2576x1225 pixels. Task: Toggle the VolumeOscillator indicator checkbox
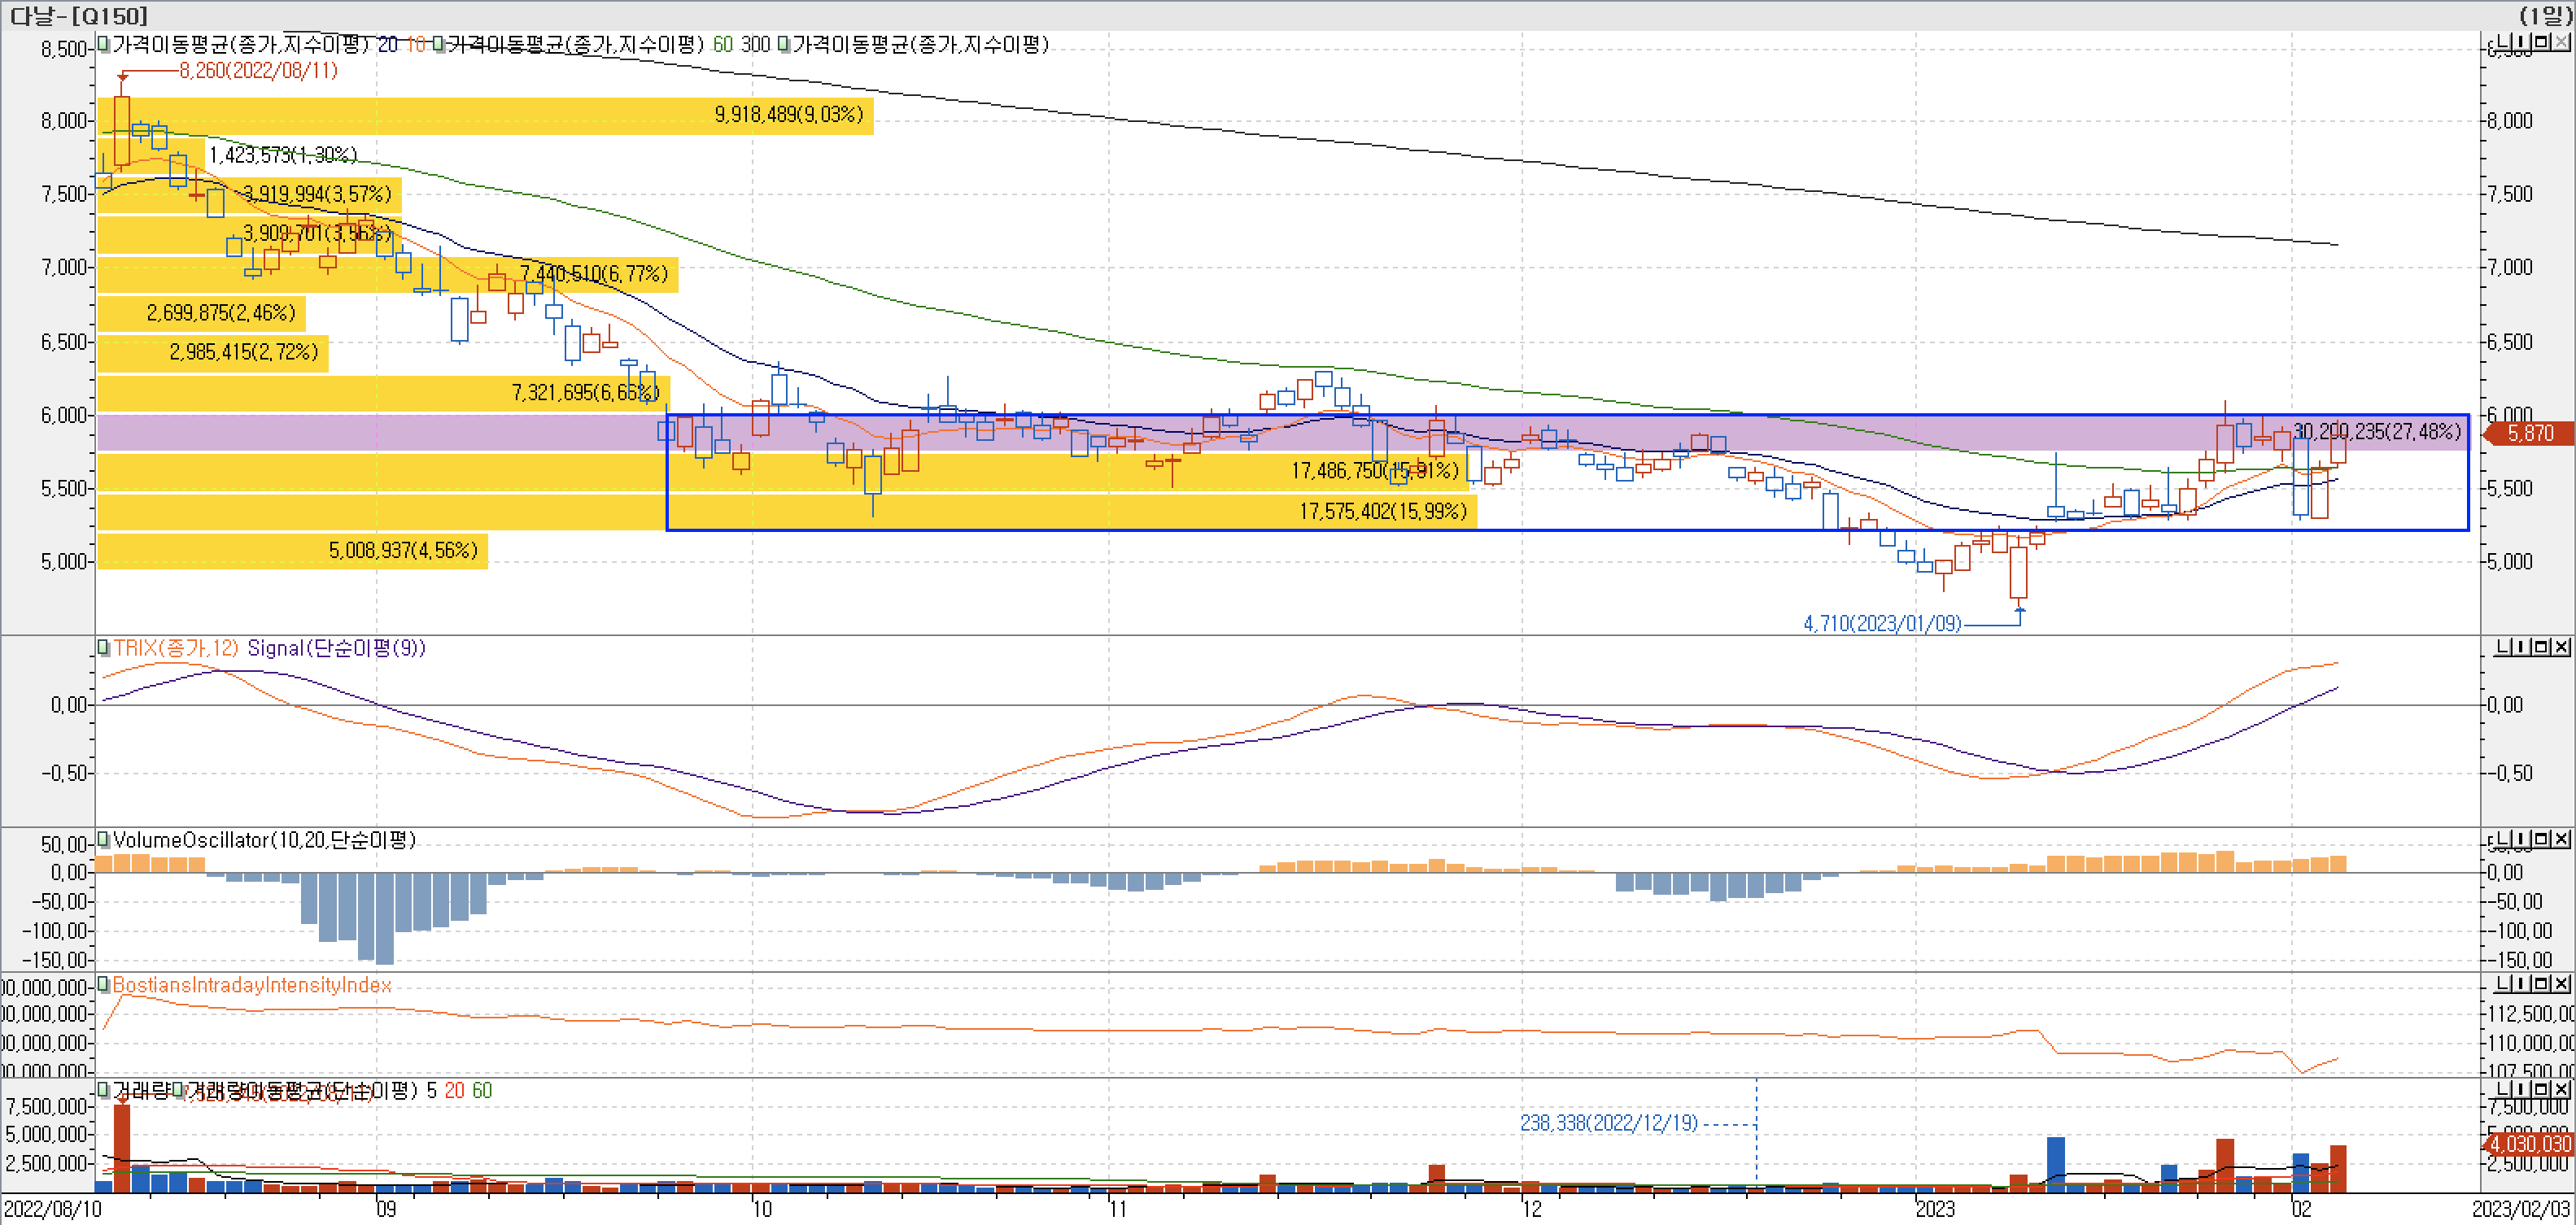coord(103,840)
